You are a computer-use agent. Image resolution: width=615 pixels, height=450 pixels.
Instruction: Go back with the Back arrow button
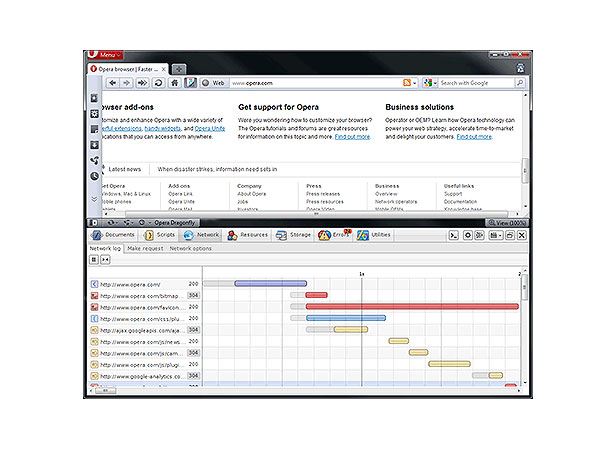(x=113, y=83)
